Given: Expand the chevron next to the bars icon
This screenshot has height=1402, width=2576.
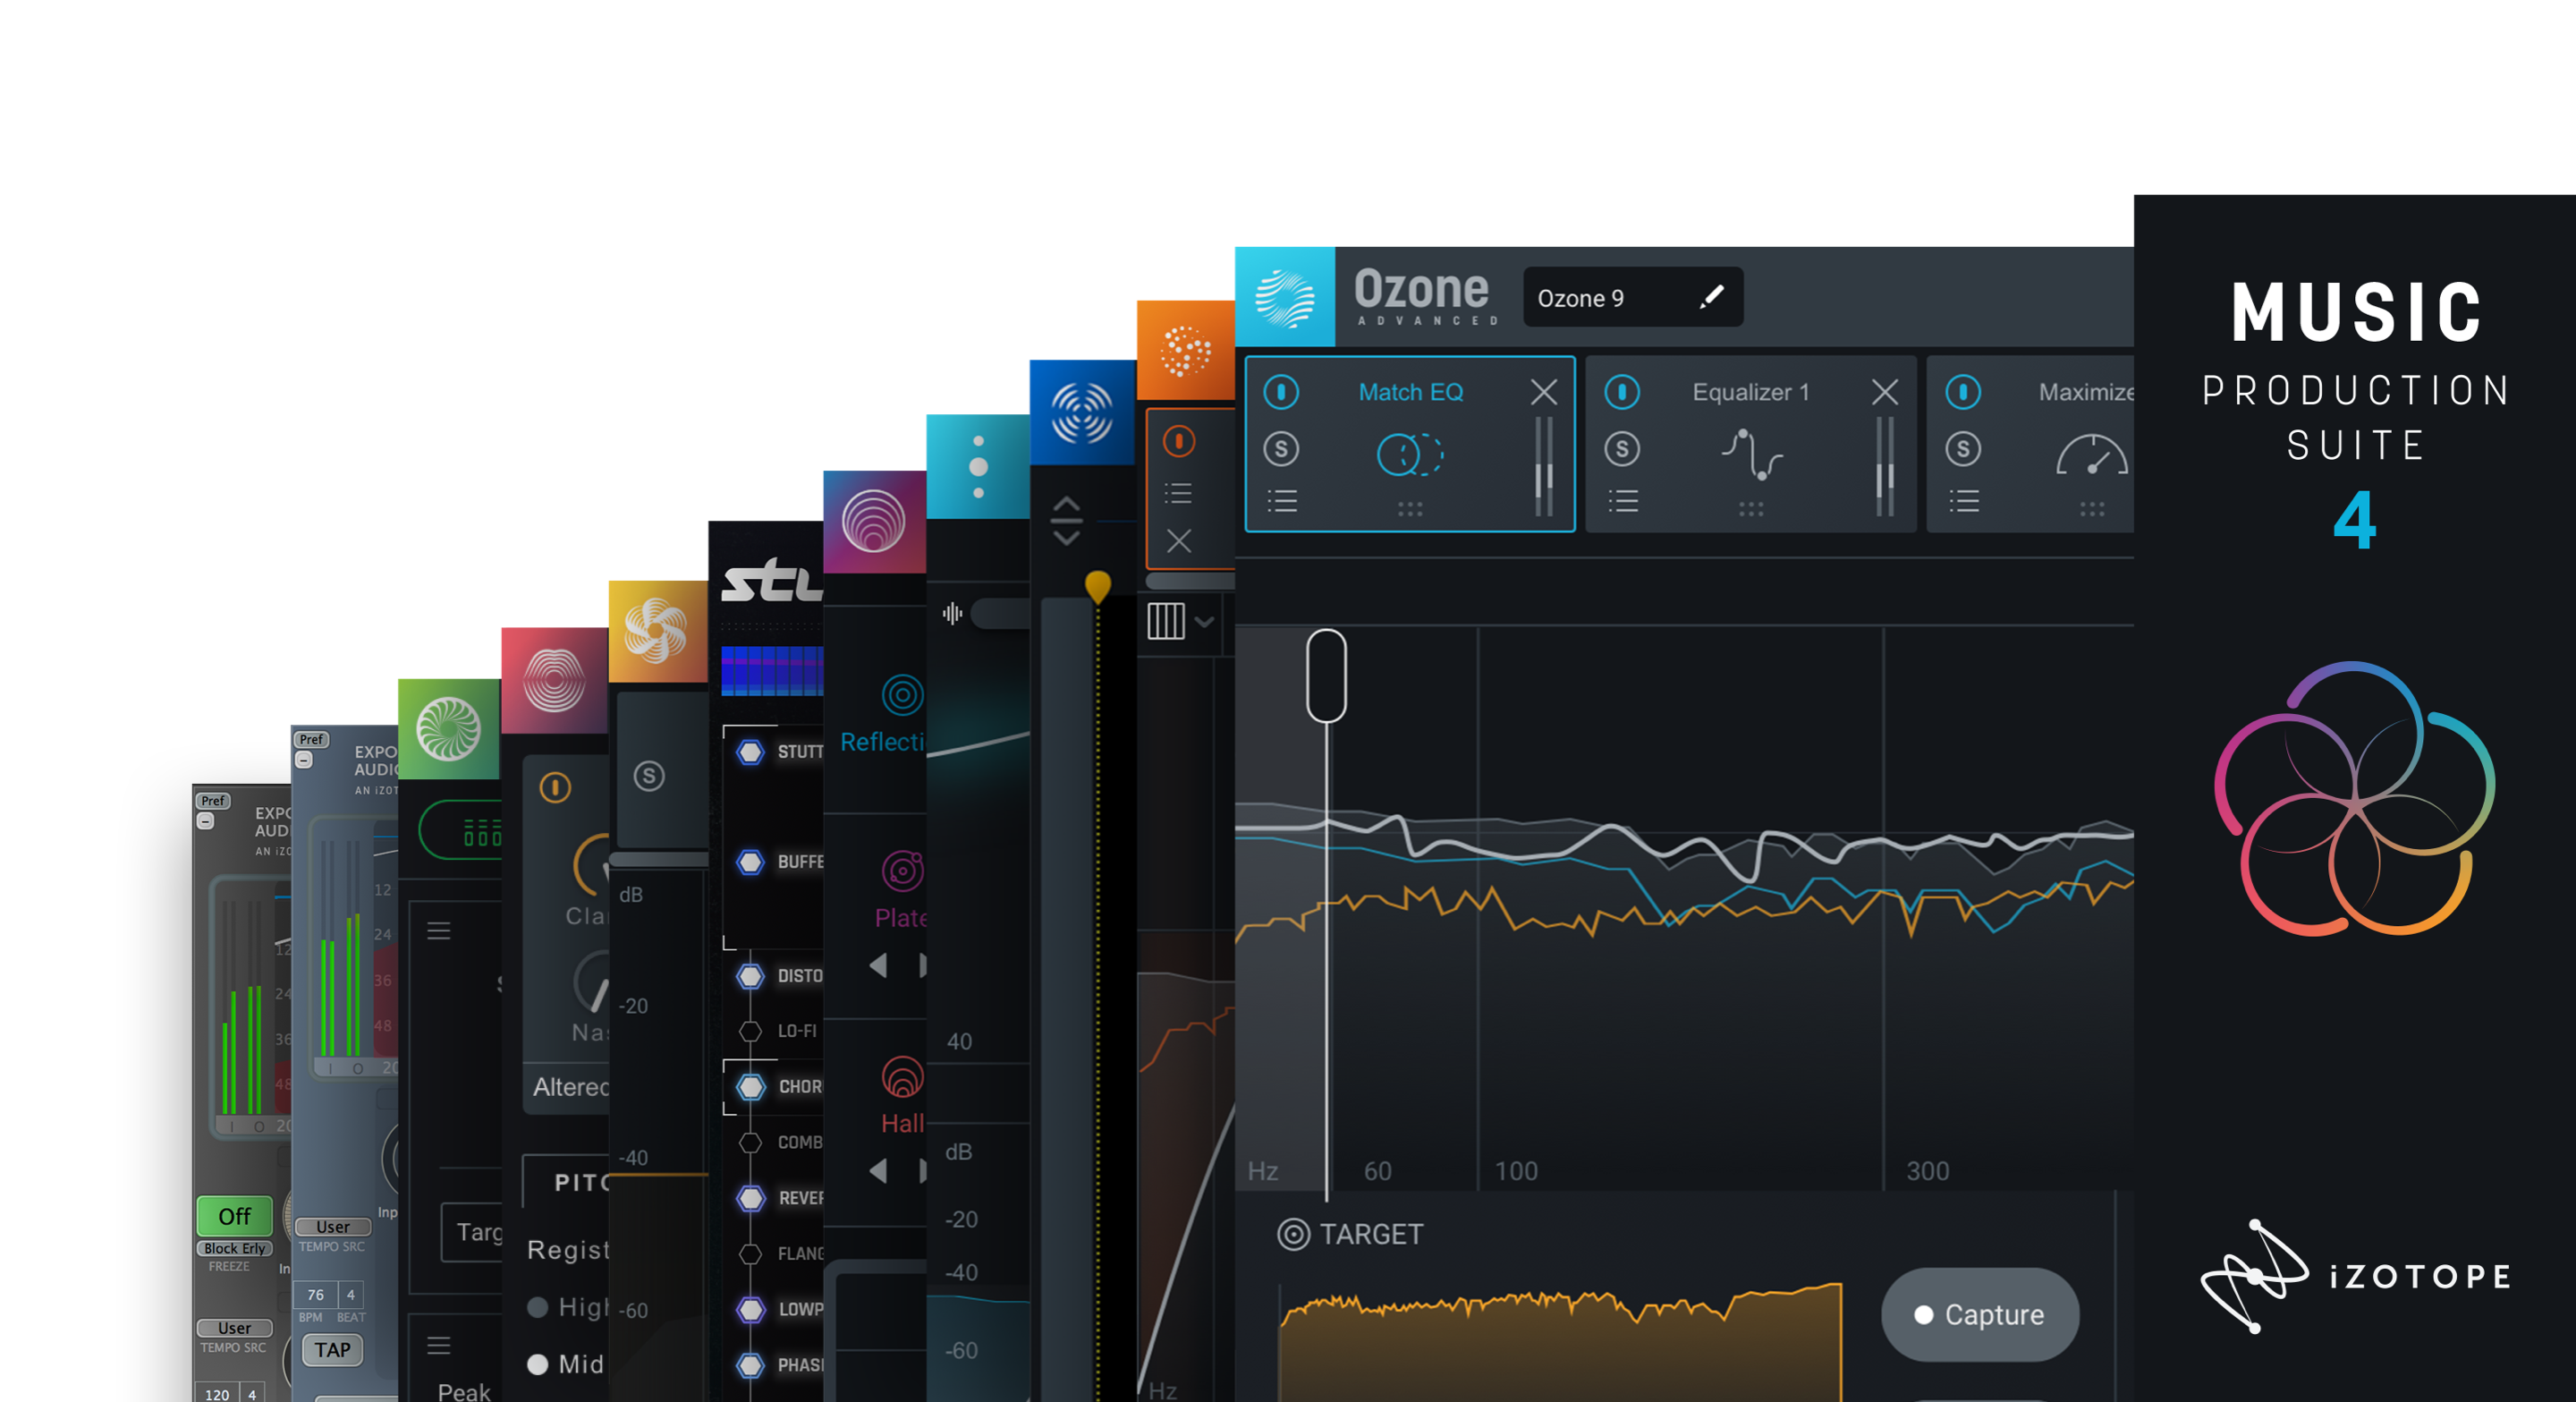Looking at the screenshot, I should 1205,622.
